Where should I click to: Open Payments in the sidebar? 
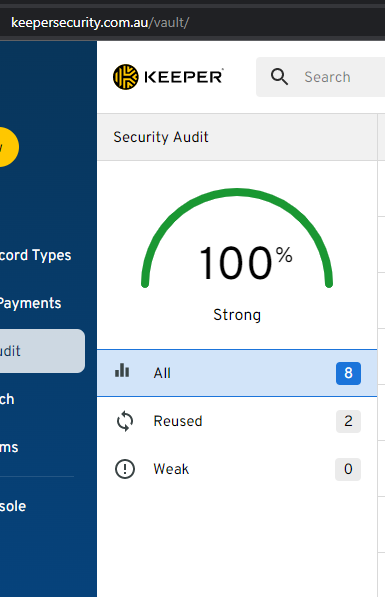coord(30,303)
